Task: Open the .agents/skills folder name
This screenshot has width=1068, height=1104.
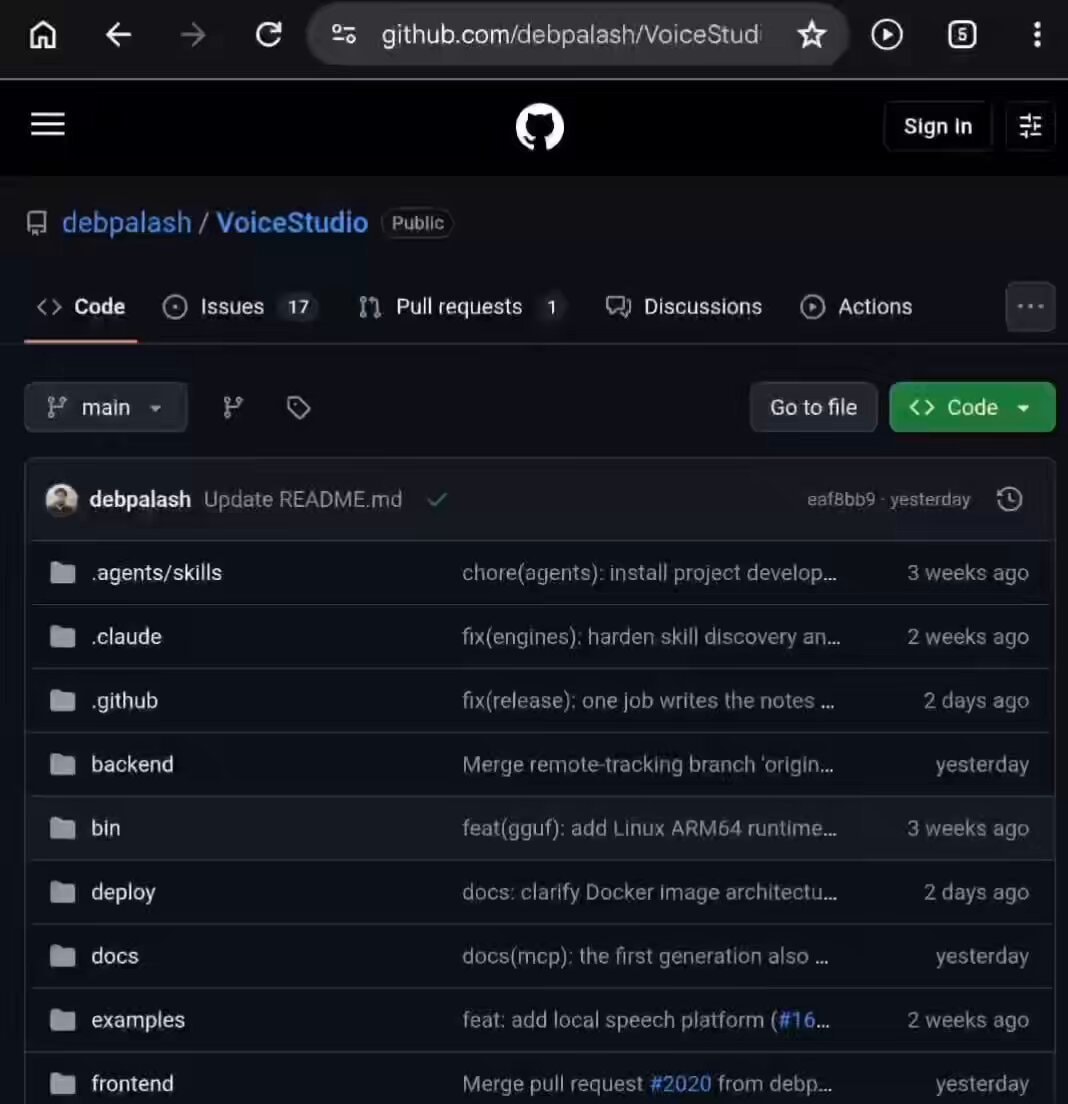Action: coord(156,572)
